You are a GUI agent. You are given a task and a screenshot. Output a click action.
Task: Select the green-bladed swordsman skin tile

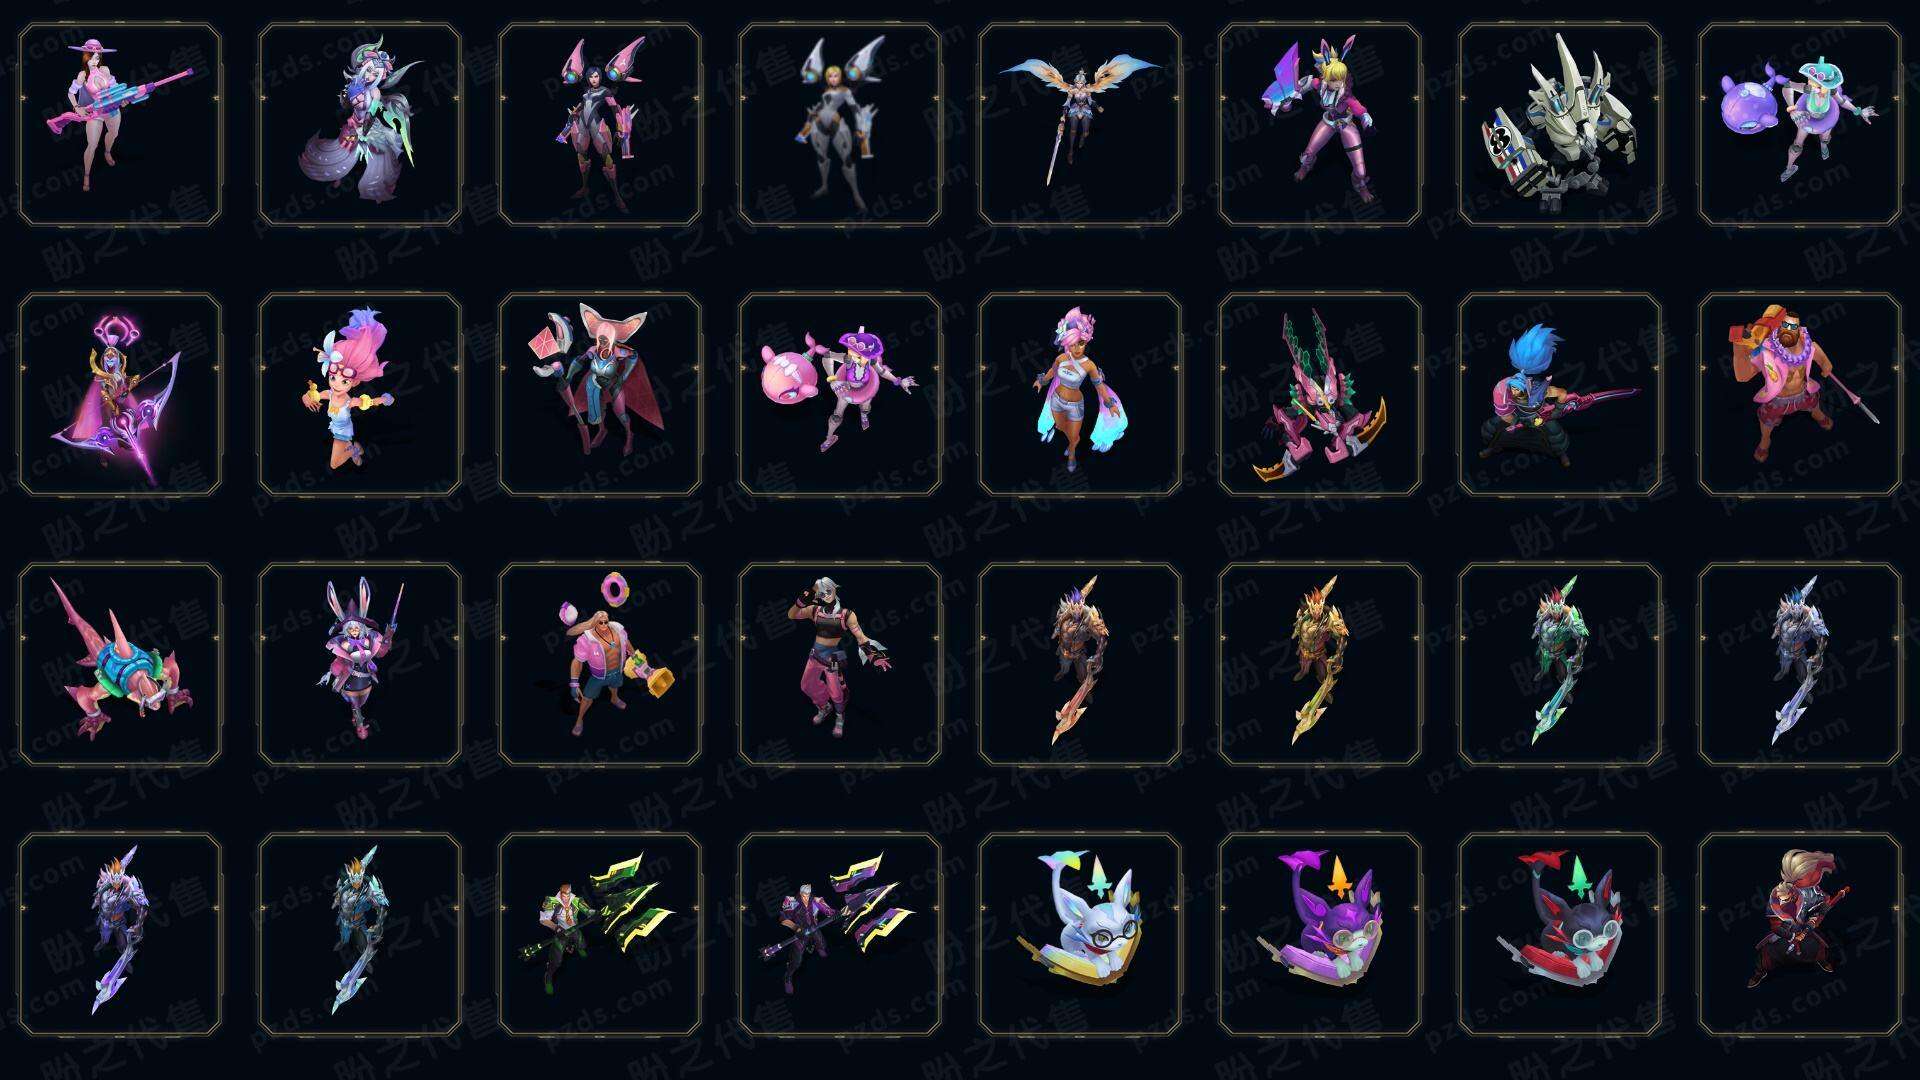point(600,934)
